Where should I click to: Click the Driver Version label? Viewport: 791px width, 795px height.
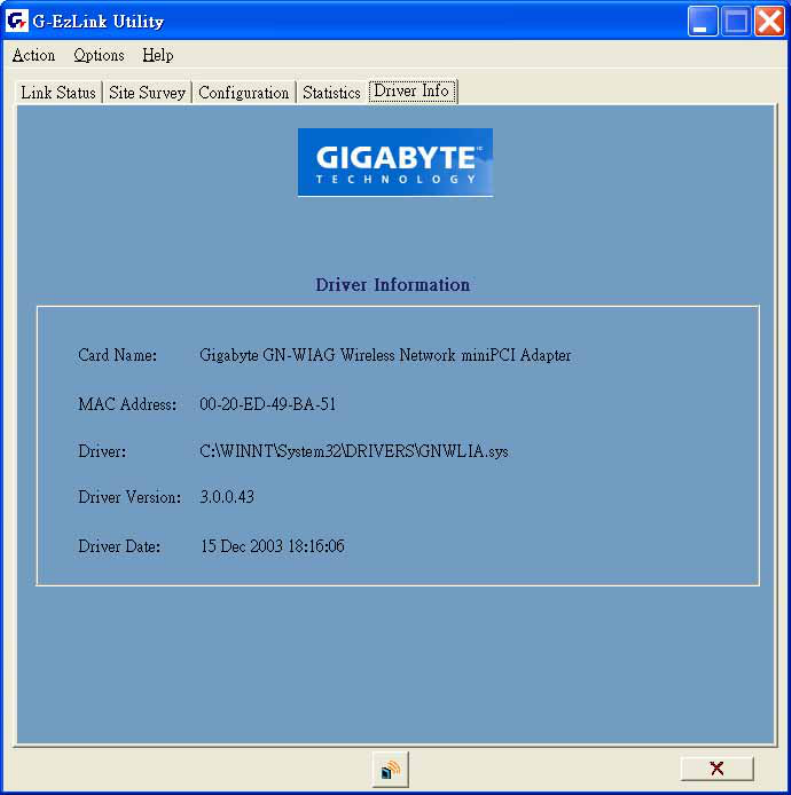point(129,497)
